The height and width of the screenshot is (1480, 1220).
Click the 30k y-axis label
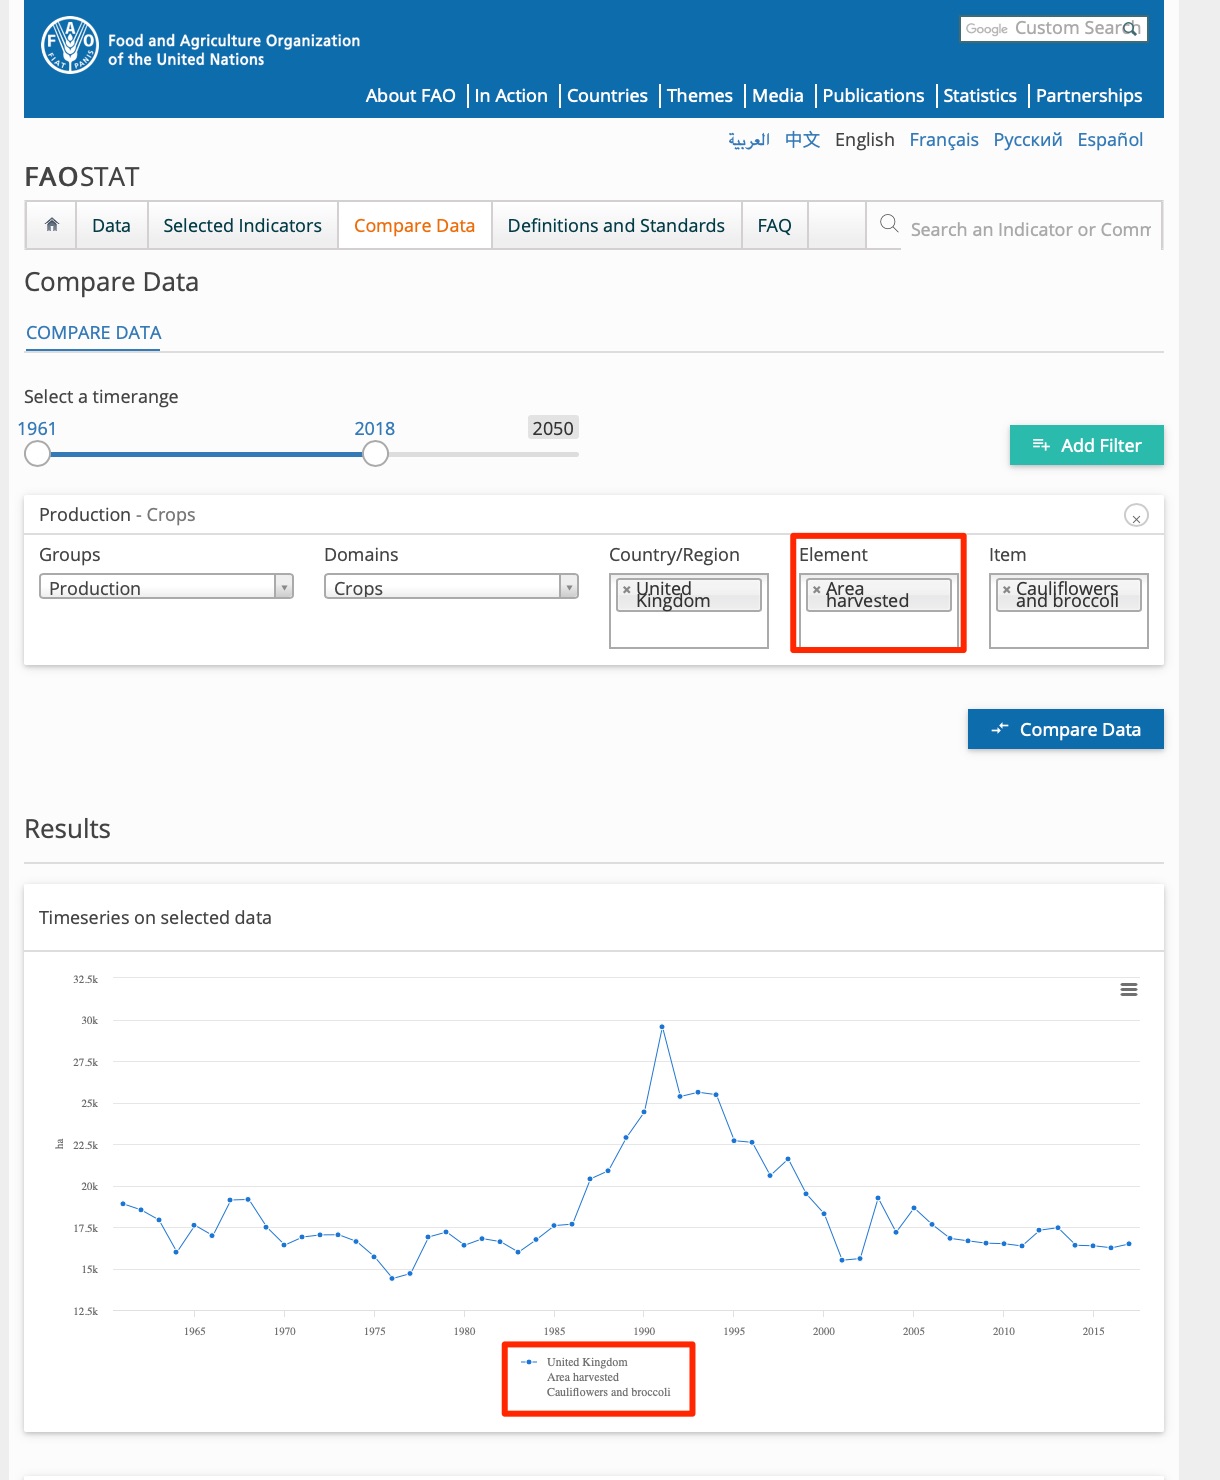point(90,1021)
